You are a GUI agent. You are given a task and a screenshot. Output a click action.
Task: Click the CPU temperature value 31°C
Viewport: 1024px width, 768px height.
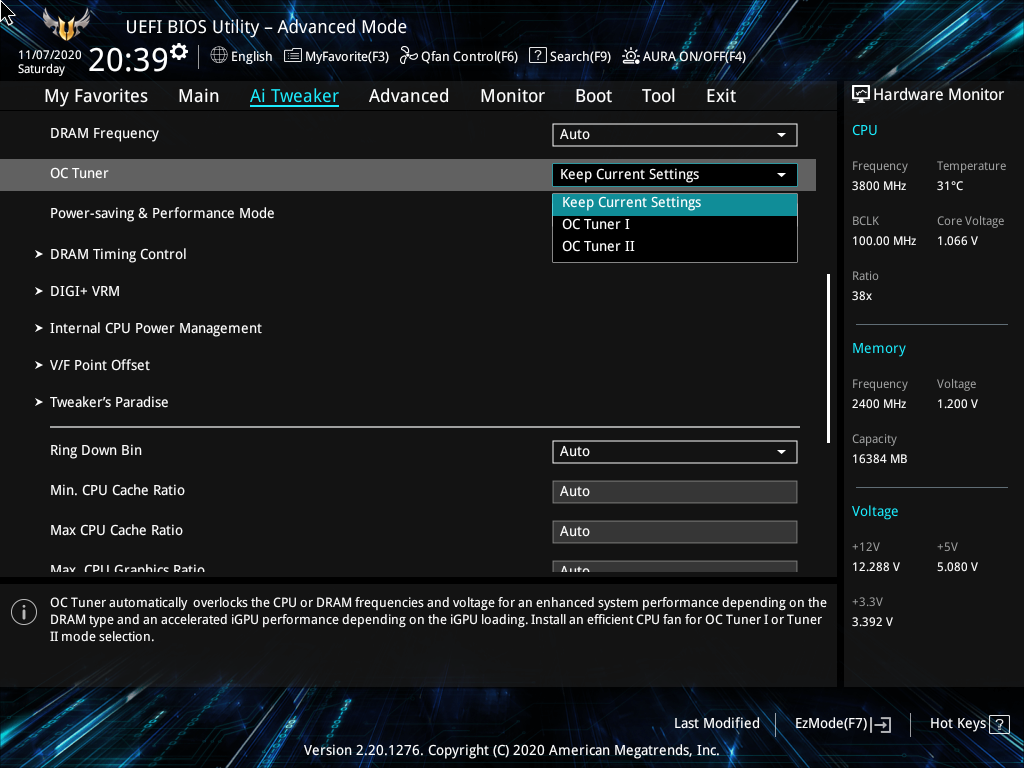coord(950,186)
